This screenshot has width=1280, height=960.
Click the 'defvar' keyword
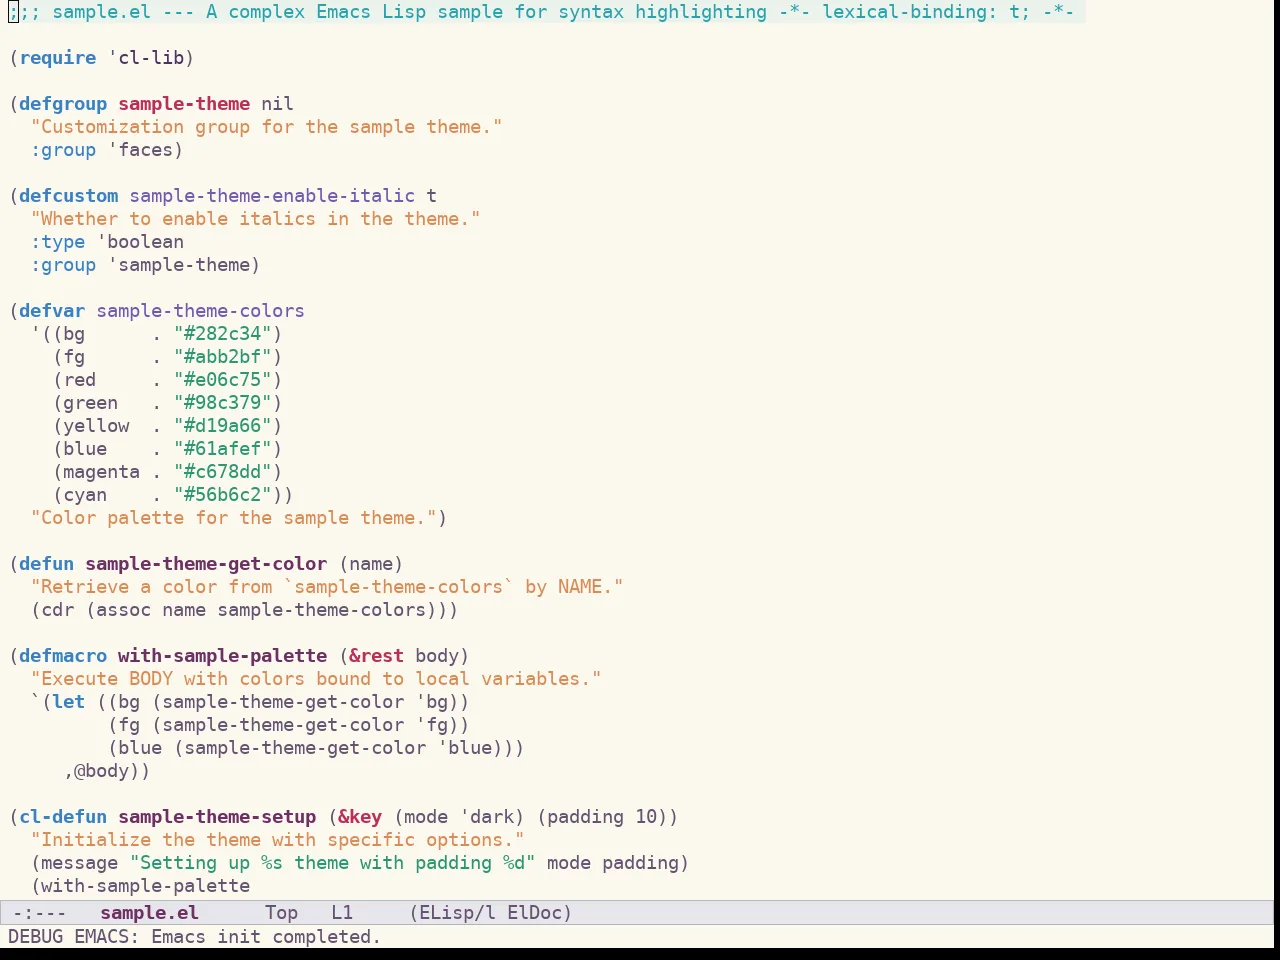click(52, 311)
